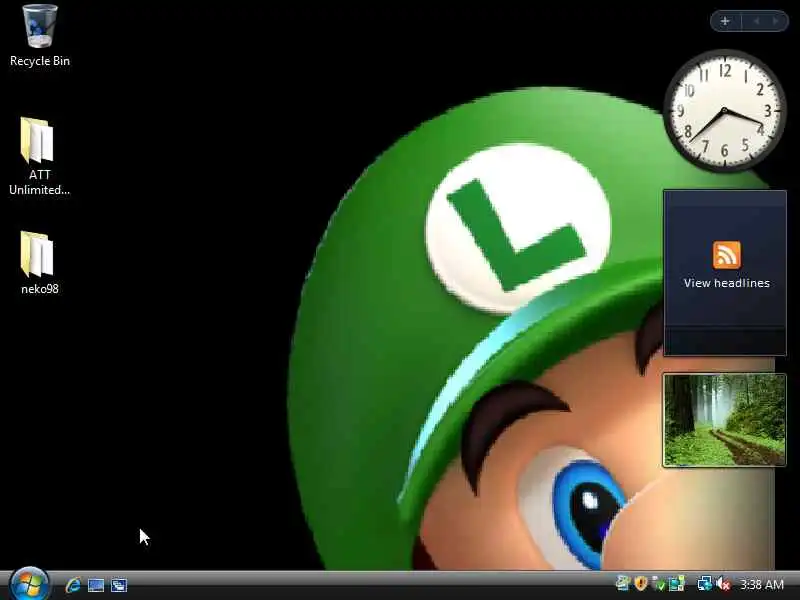Screen dimensions: 800x600
Task: Launch Internet Explorer from Quick Launch
Action: pos(73,585)
